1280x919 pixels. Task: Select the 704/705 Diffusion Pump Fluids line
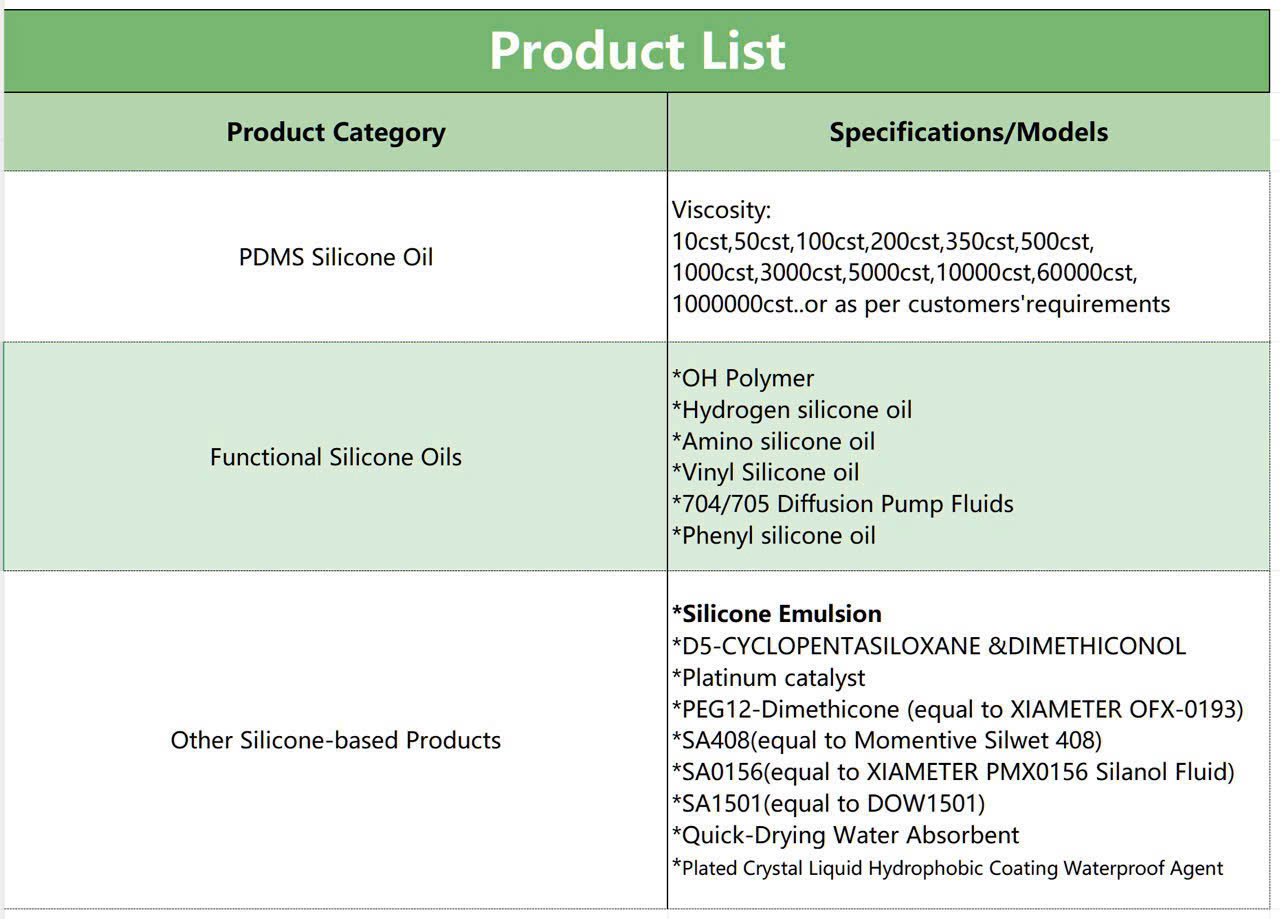tap(843, 504)
